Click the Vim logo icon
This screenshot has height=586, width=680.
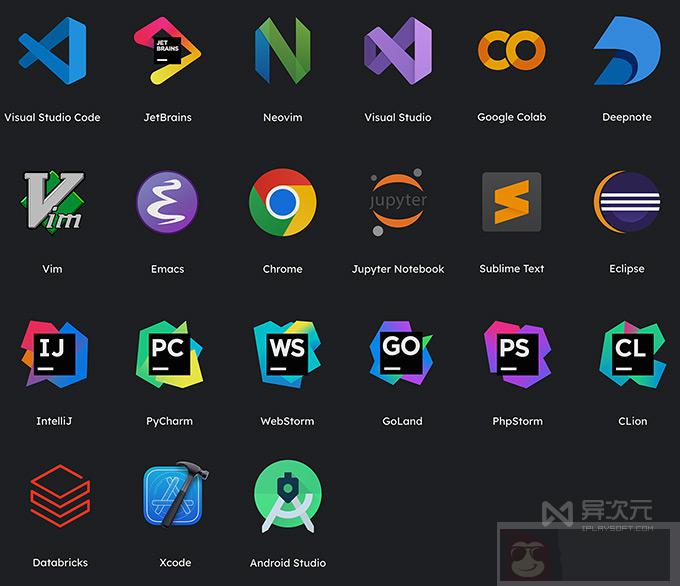coord(52,201)
